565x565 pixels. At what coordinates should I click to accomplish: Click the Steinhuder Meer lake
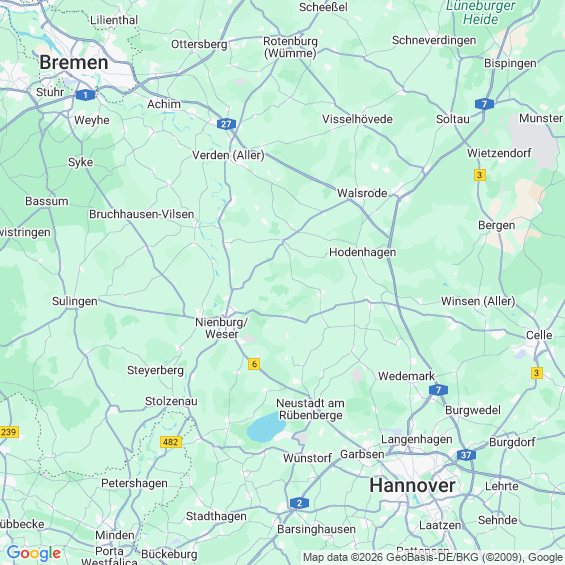(266, 427)
